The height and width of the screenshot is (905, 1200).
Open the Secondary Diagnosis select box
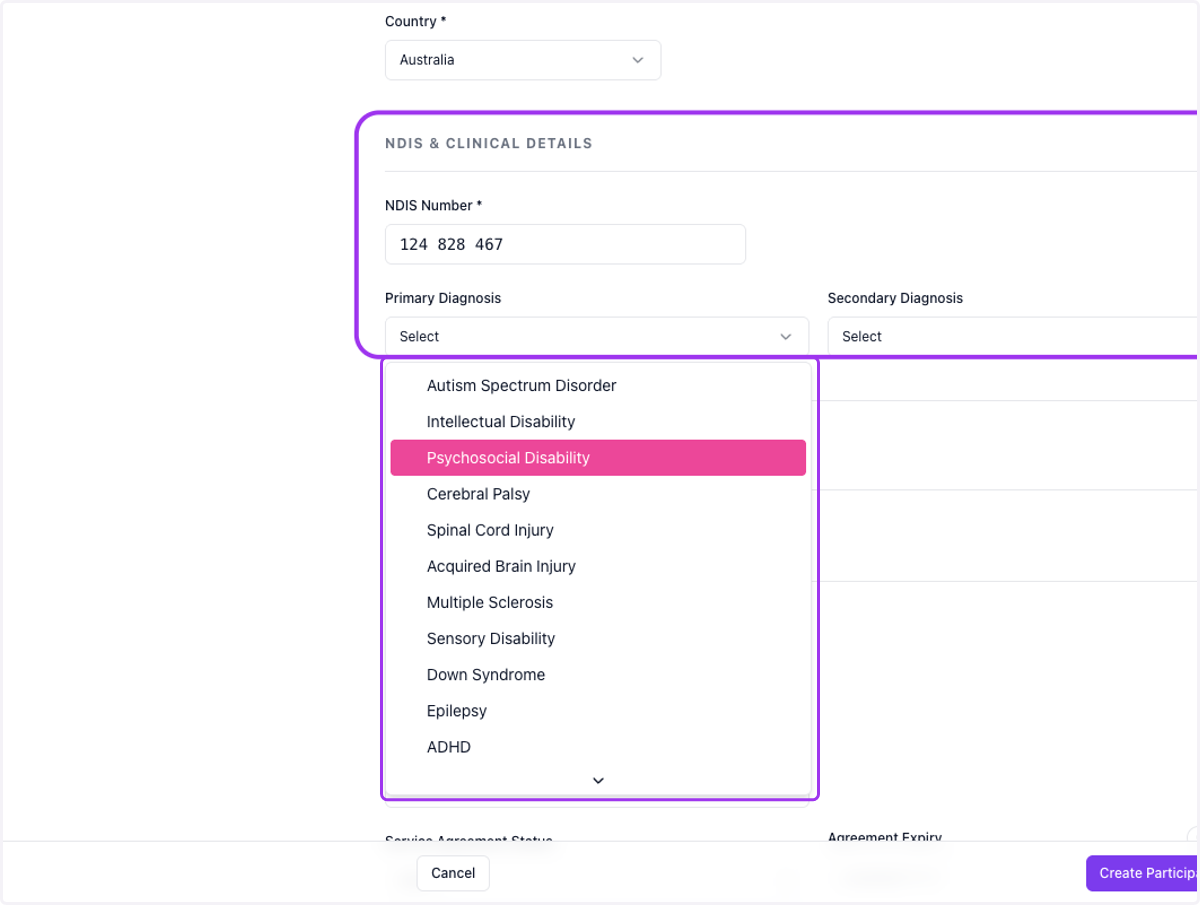coord(1013,337)
